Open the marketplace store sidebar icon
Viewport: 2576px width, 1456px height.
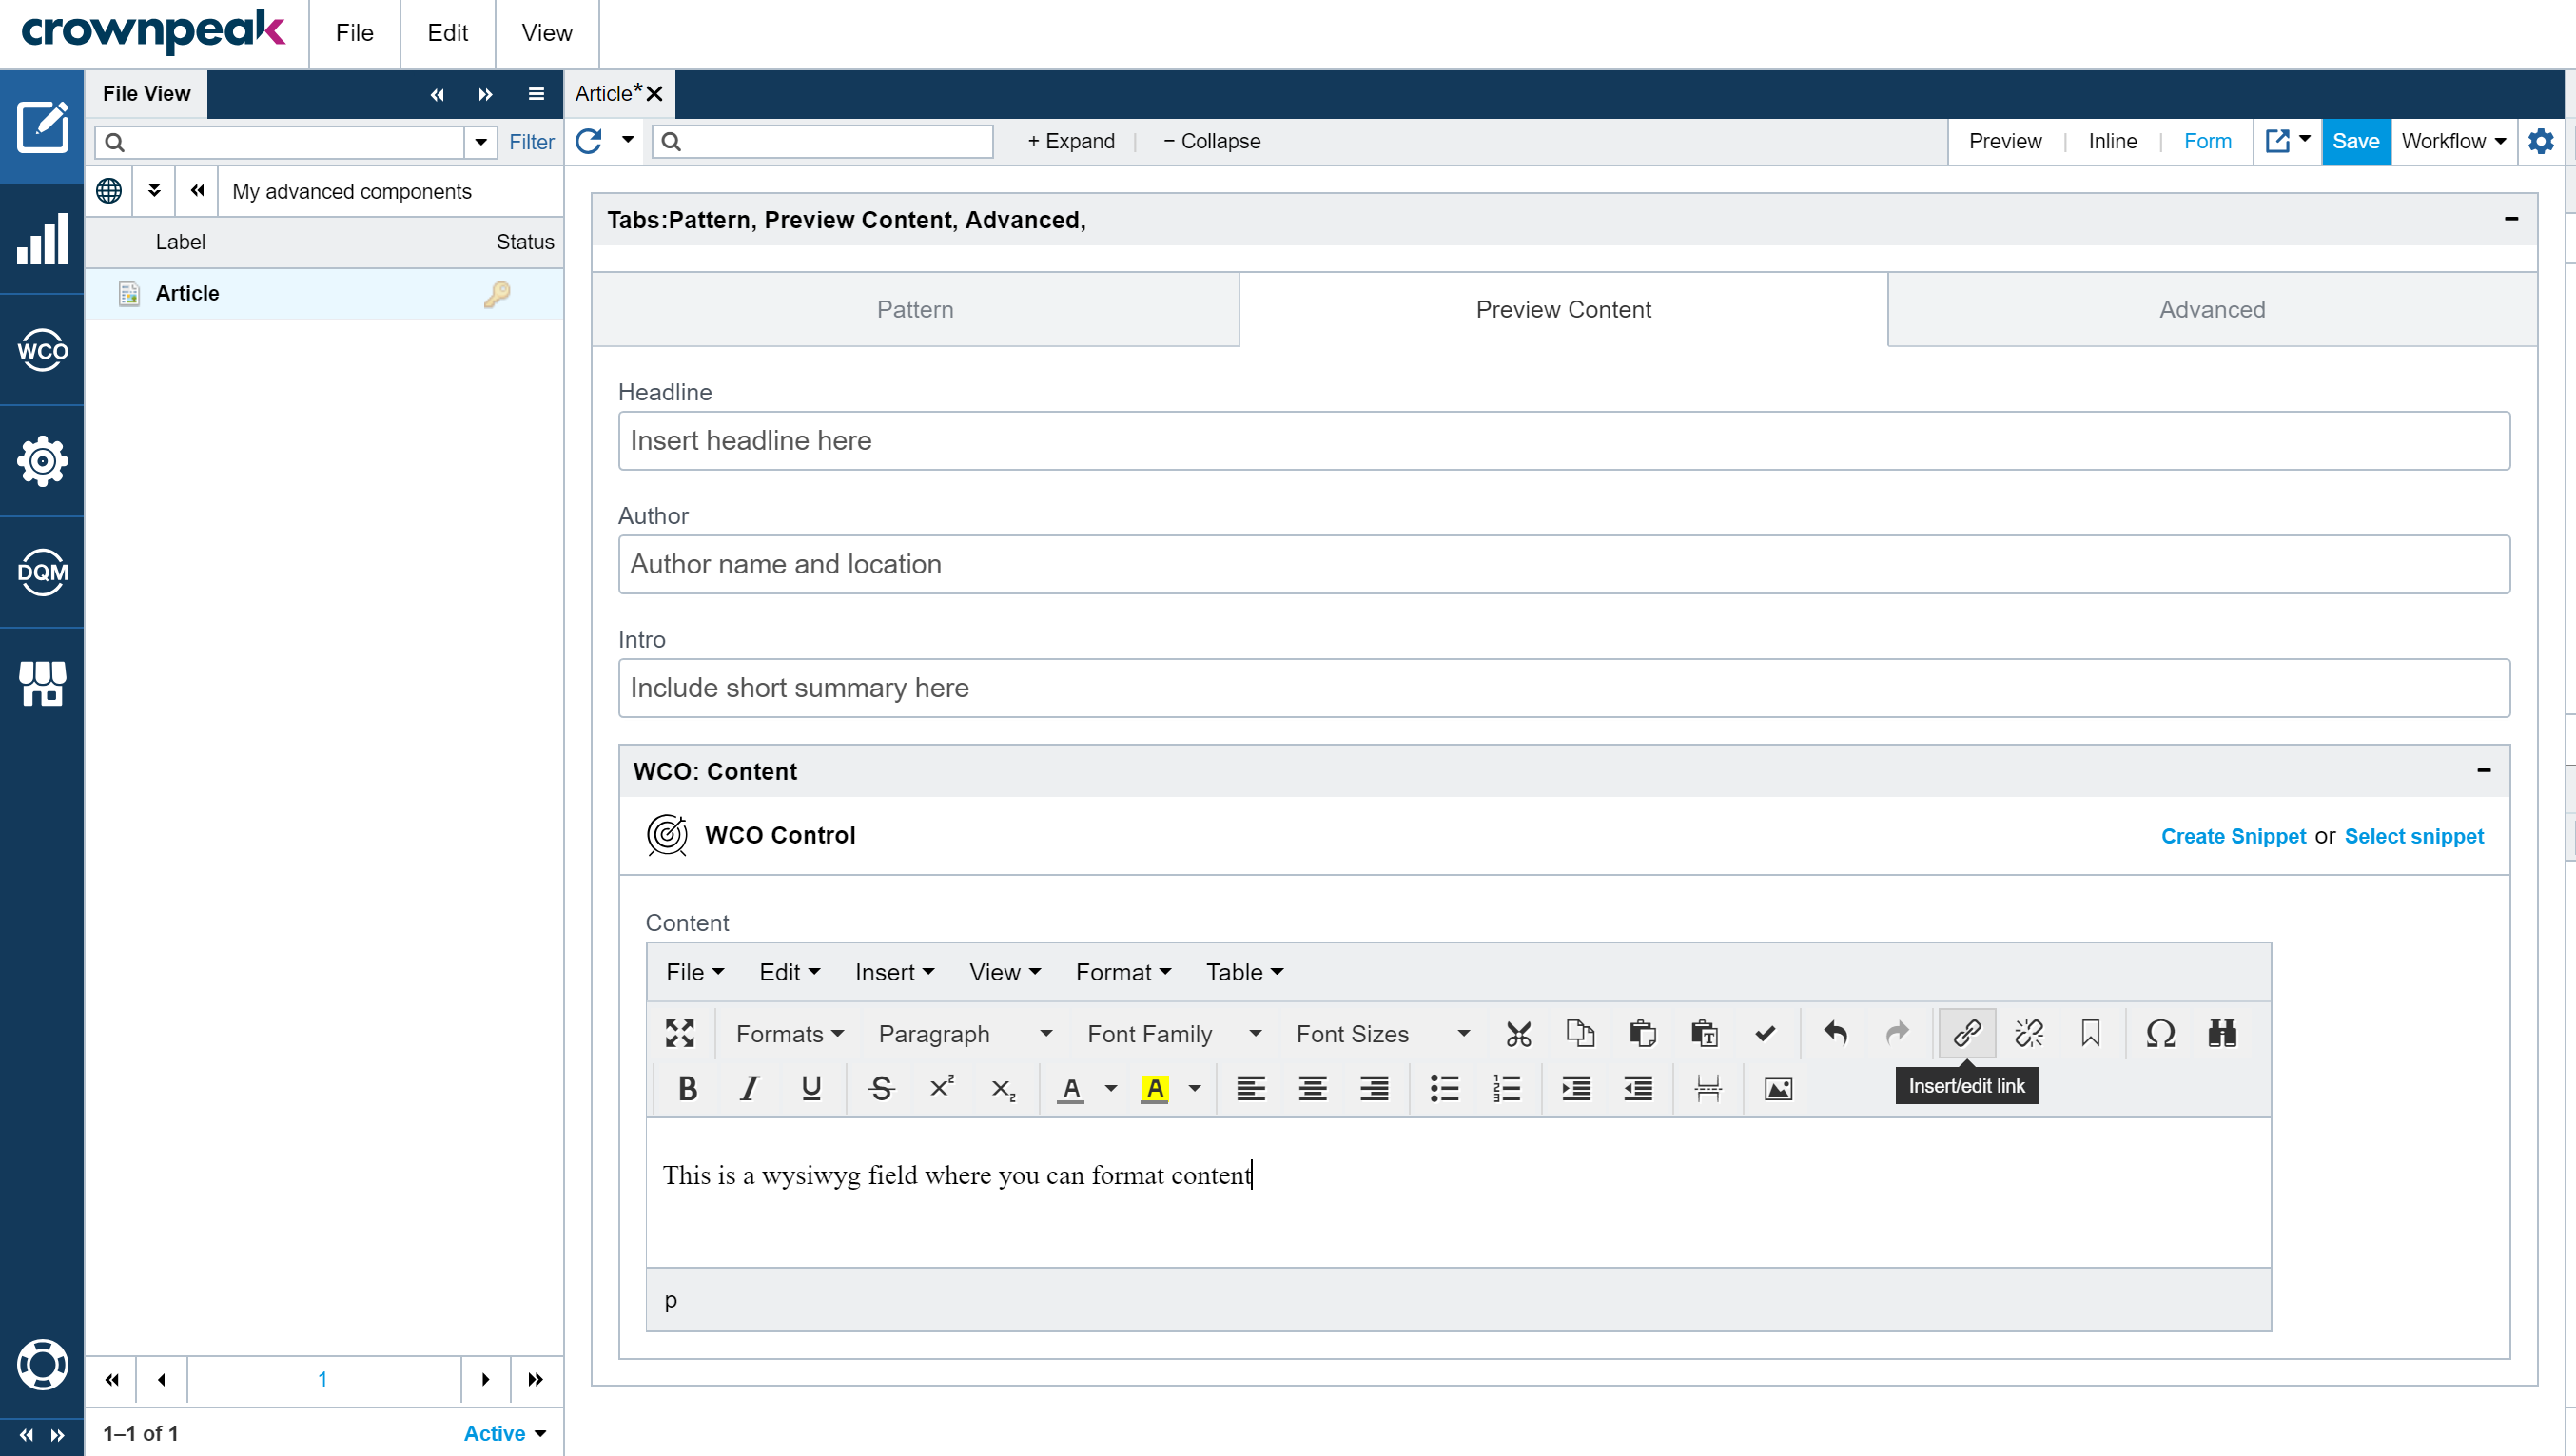pos(42,683)
